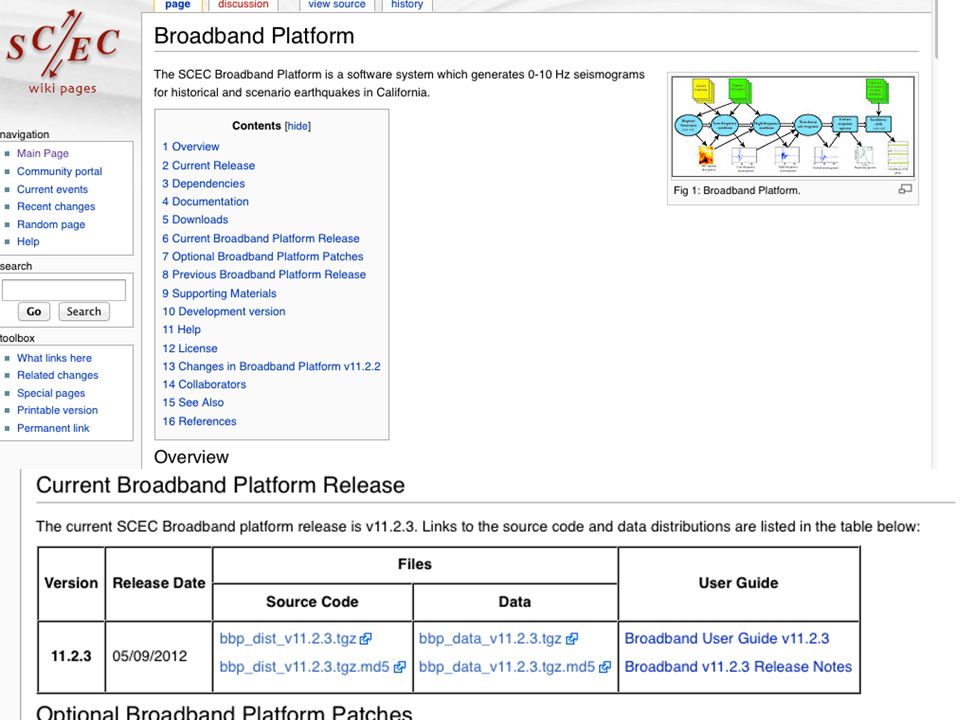The image size is (960, 720).
Task: Jump to 5 Downloads section
Action: click(x=195, y=220)
